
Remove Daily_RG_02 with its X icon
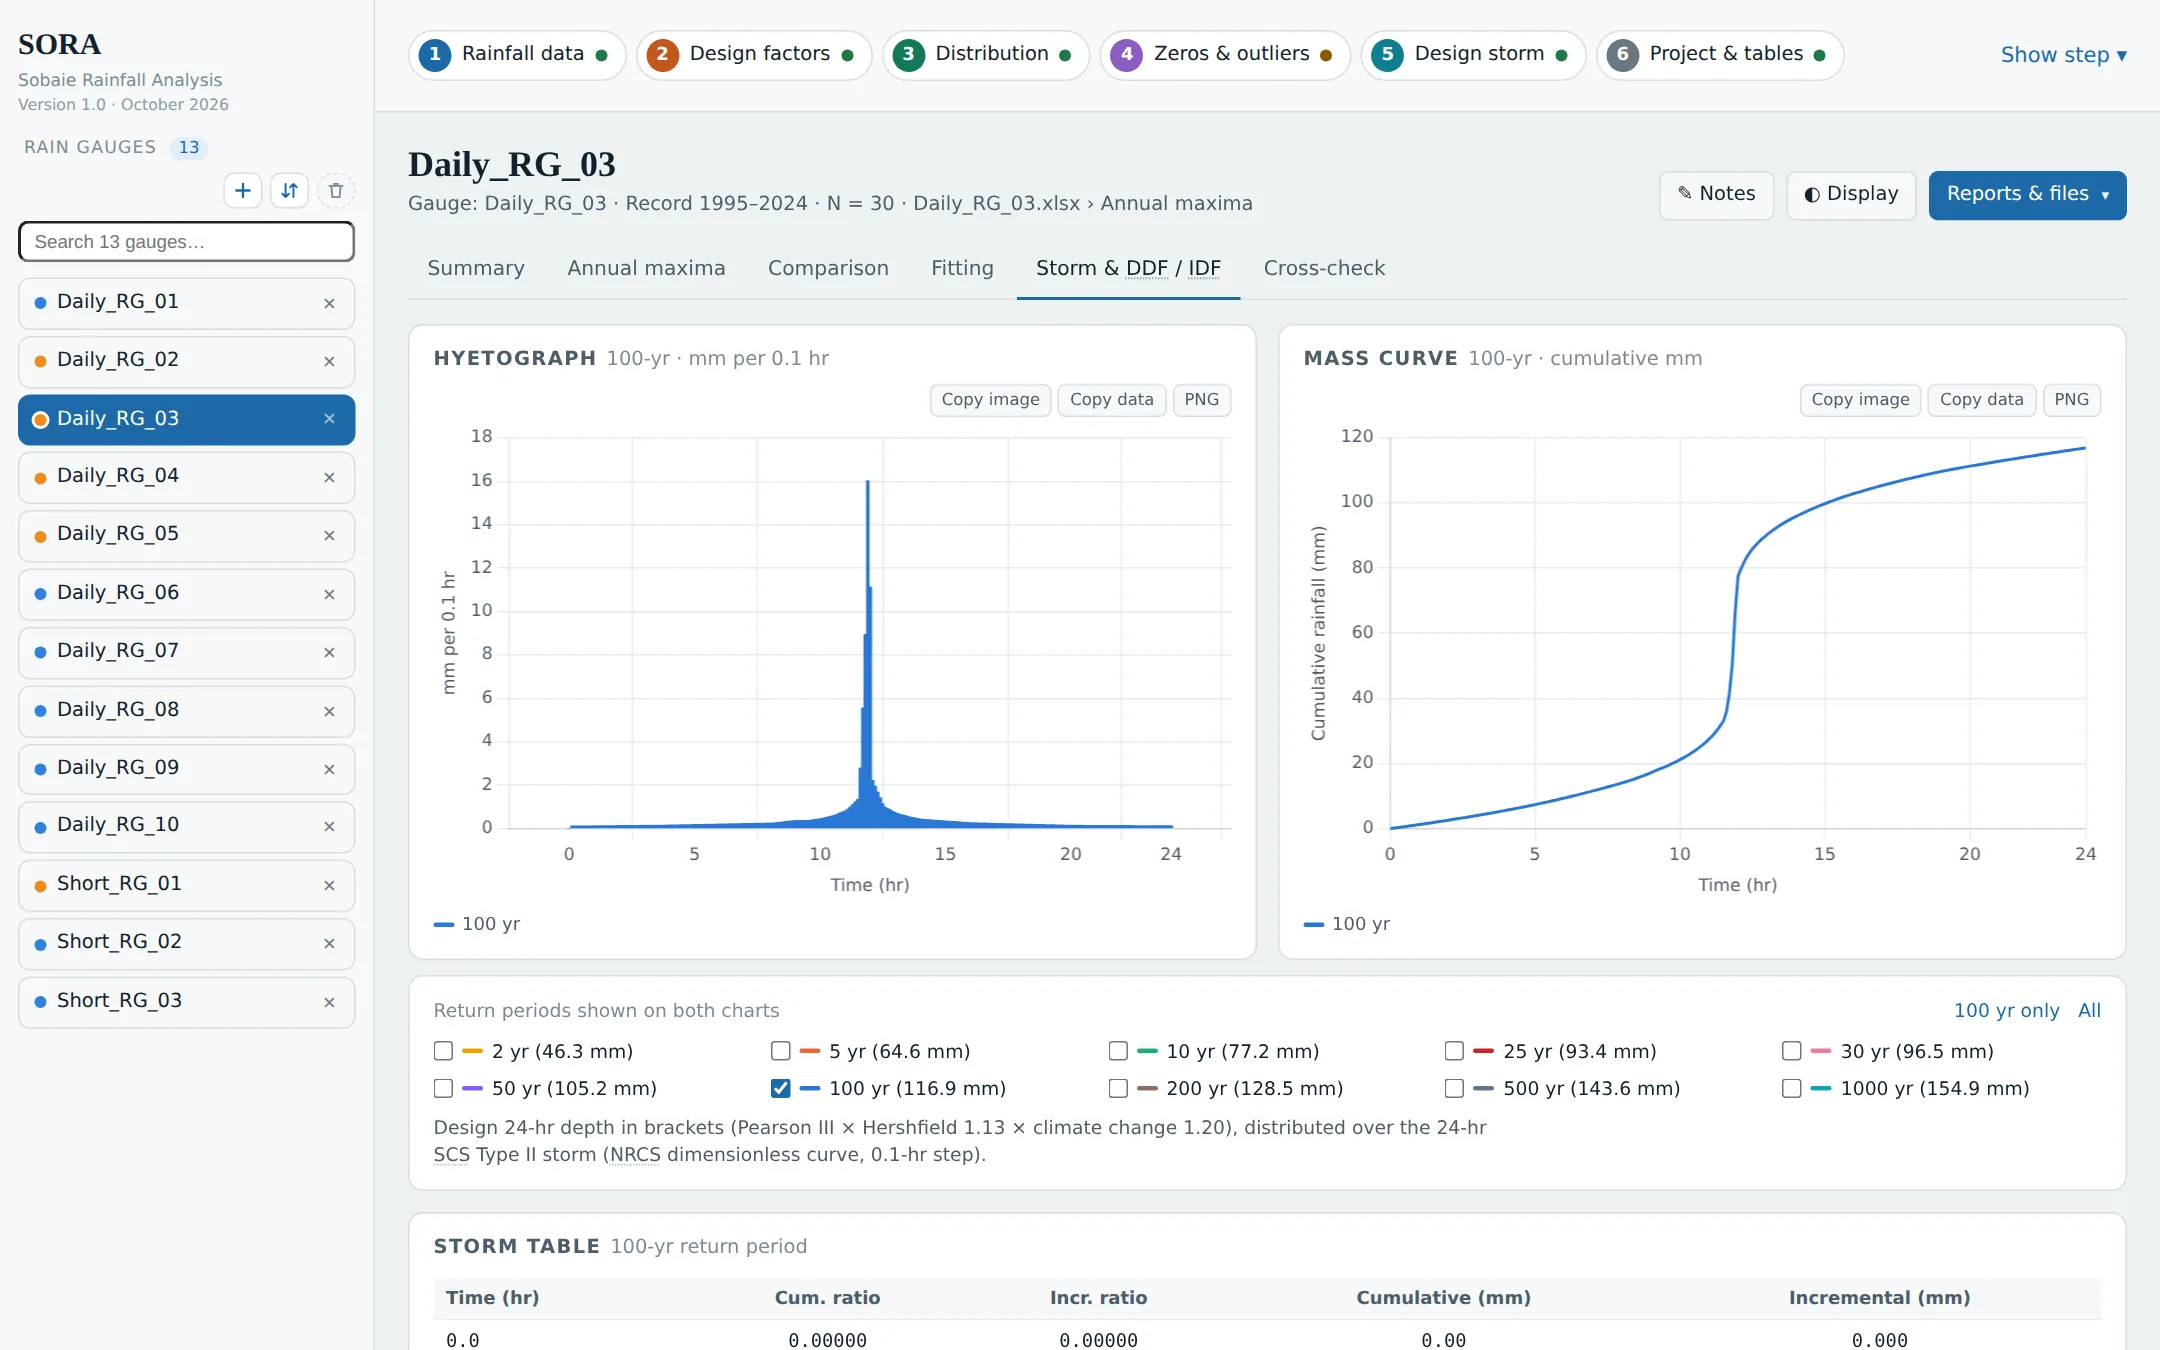(329, 361)
